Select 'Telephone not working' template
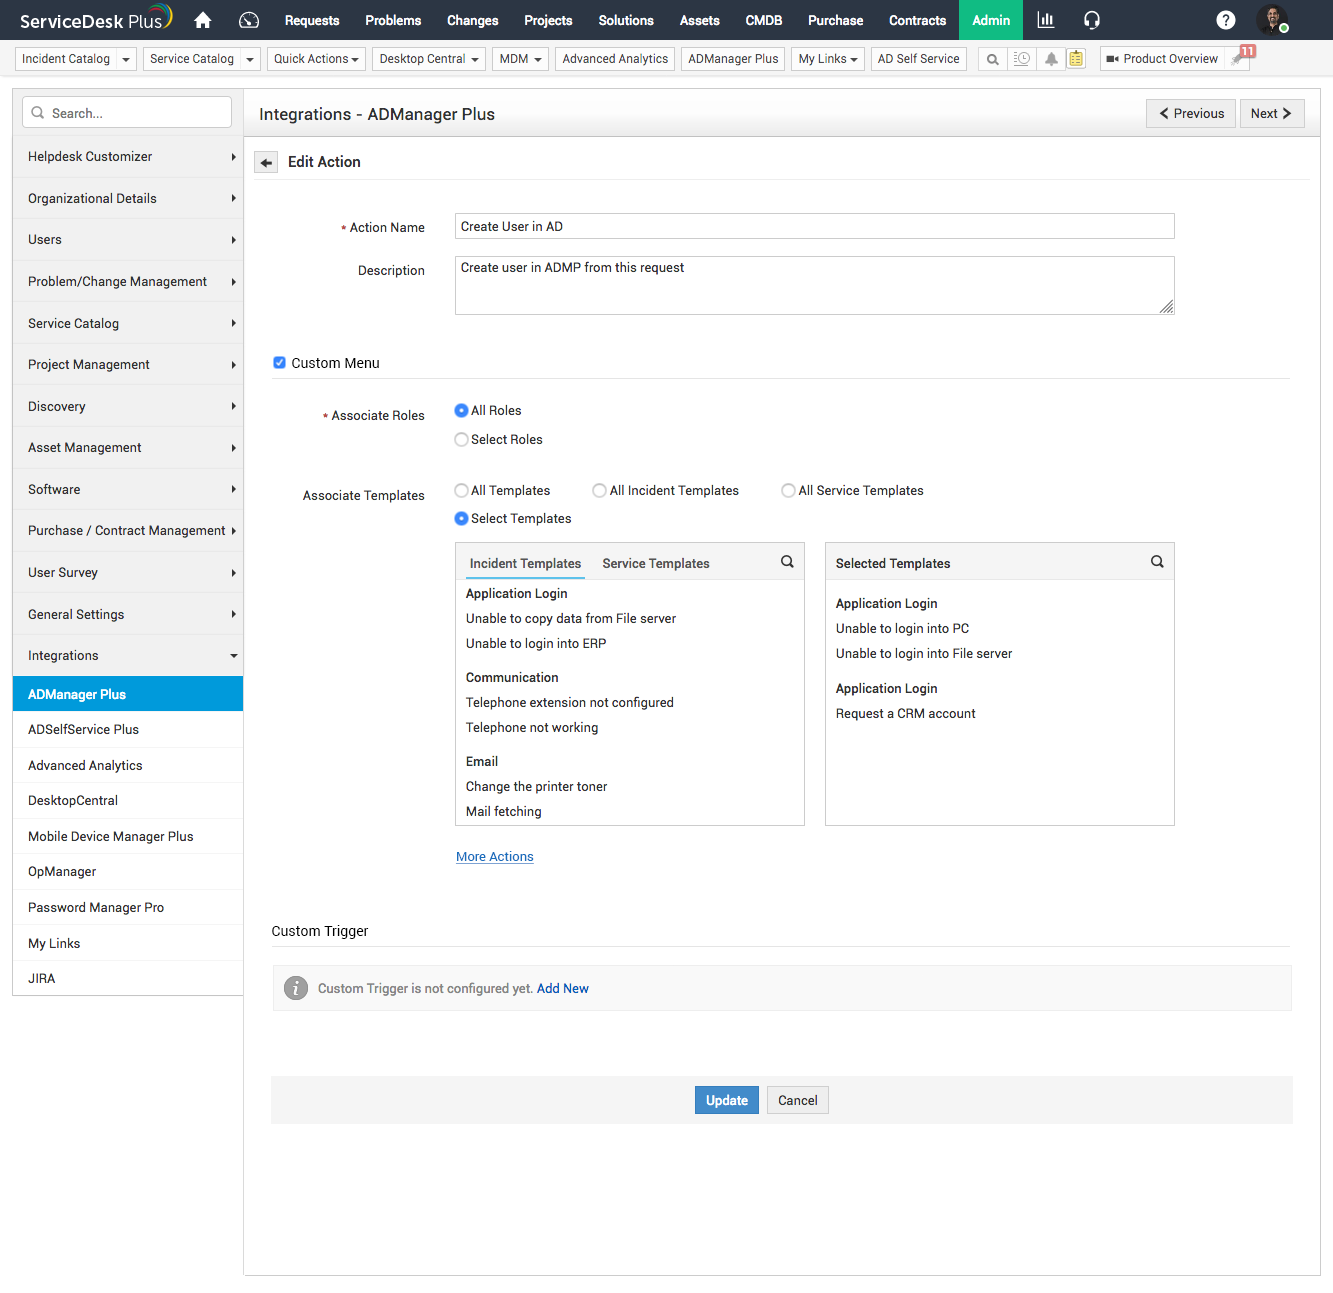Screen dimensions: 1333x1293 click(532, 728)
